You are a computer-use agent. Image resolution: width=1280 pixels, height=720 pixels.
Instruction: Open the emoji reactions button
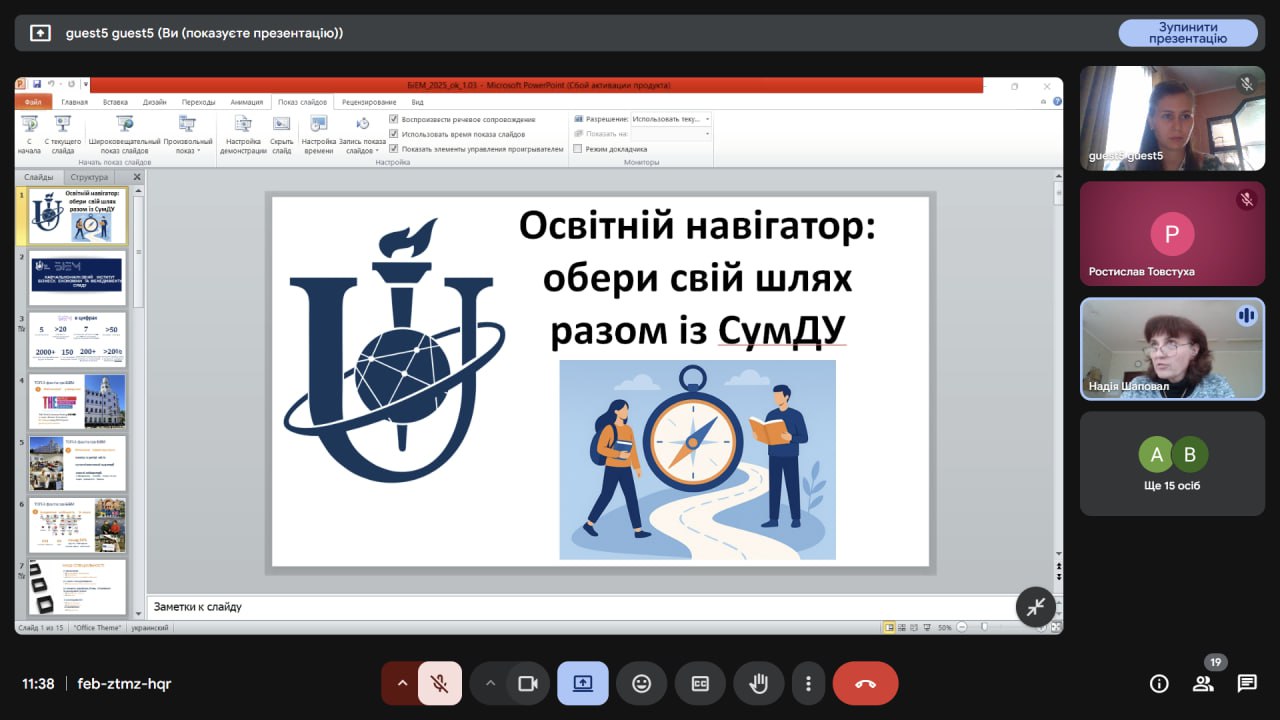point(641,684)
